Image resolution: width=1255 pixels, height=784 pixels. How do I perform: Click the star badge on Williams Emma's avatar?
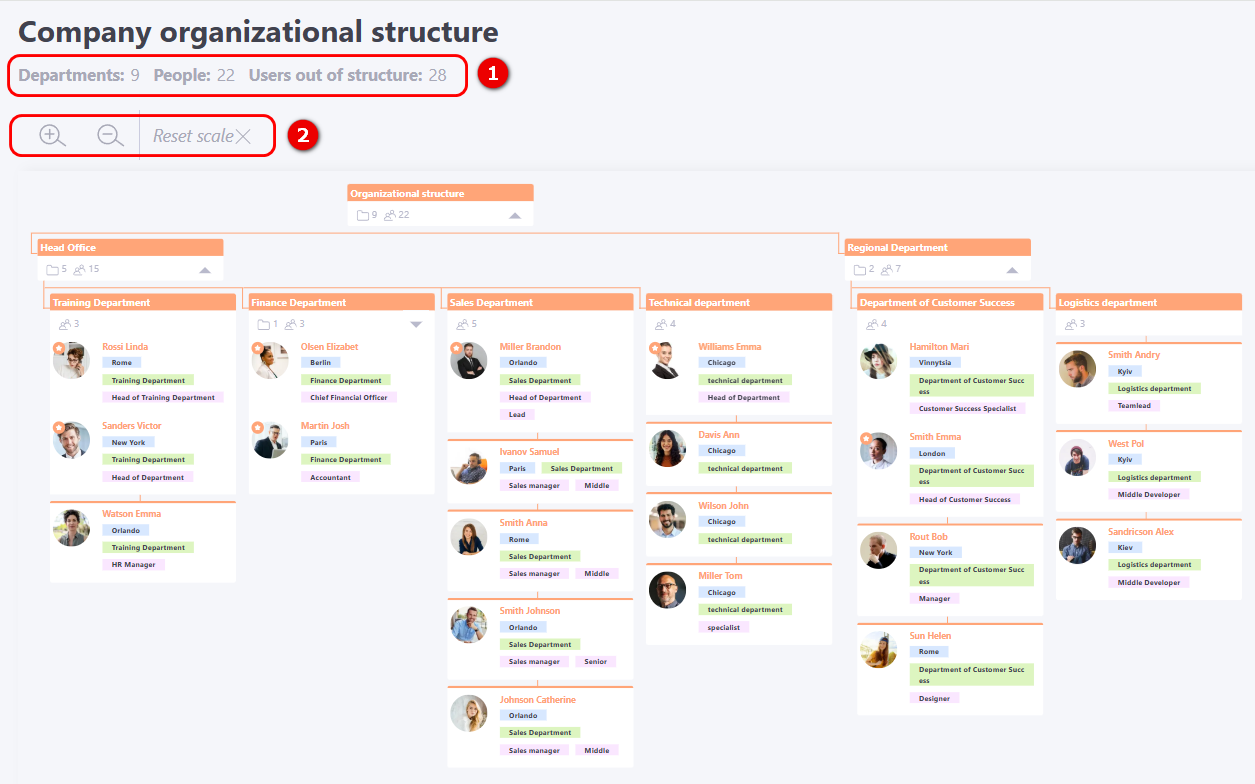click(655, 348)
